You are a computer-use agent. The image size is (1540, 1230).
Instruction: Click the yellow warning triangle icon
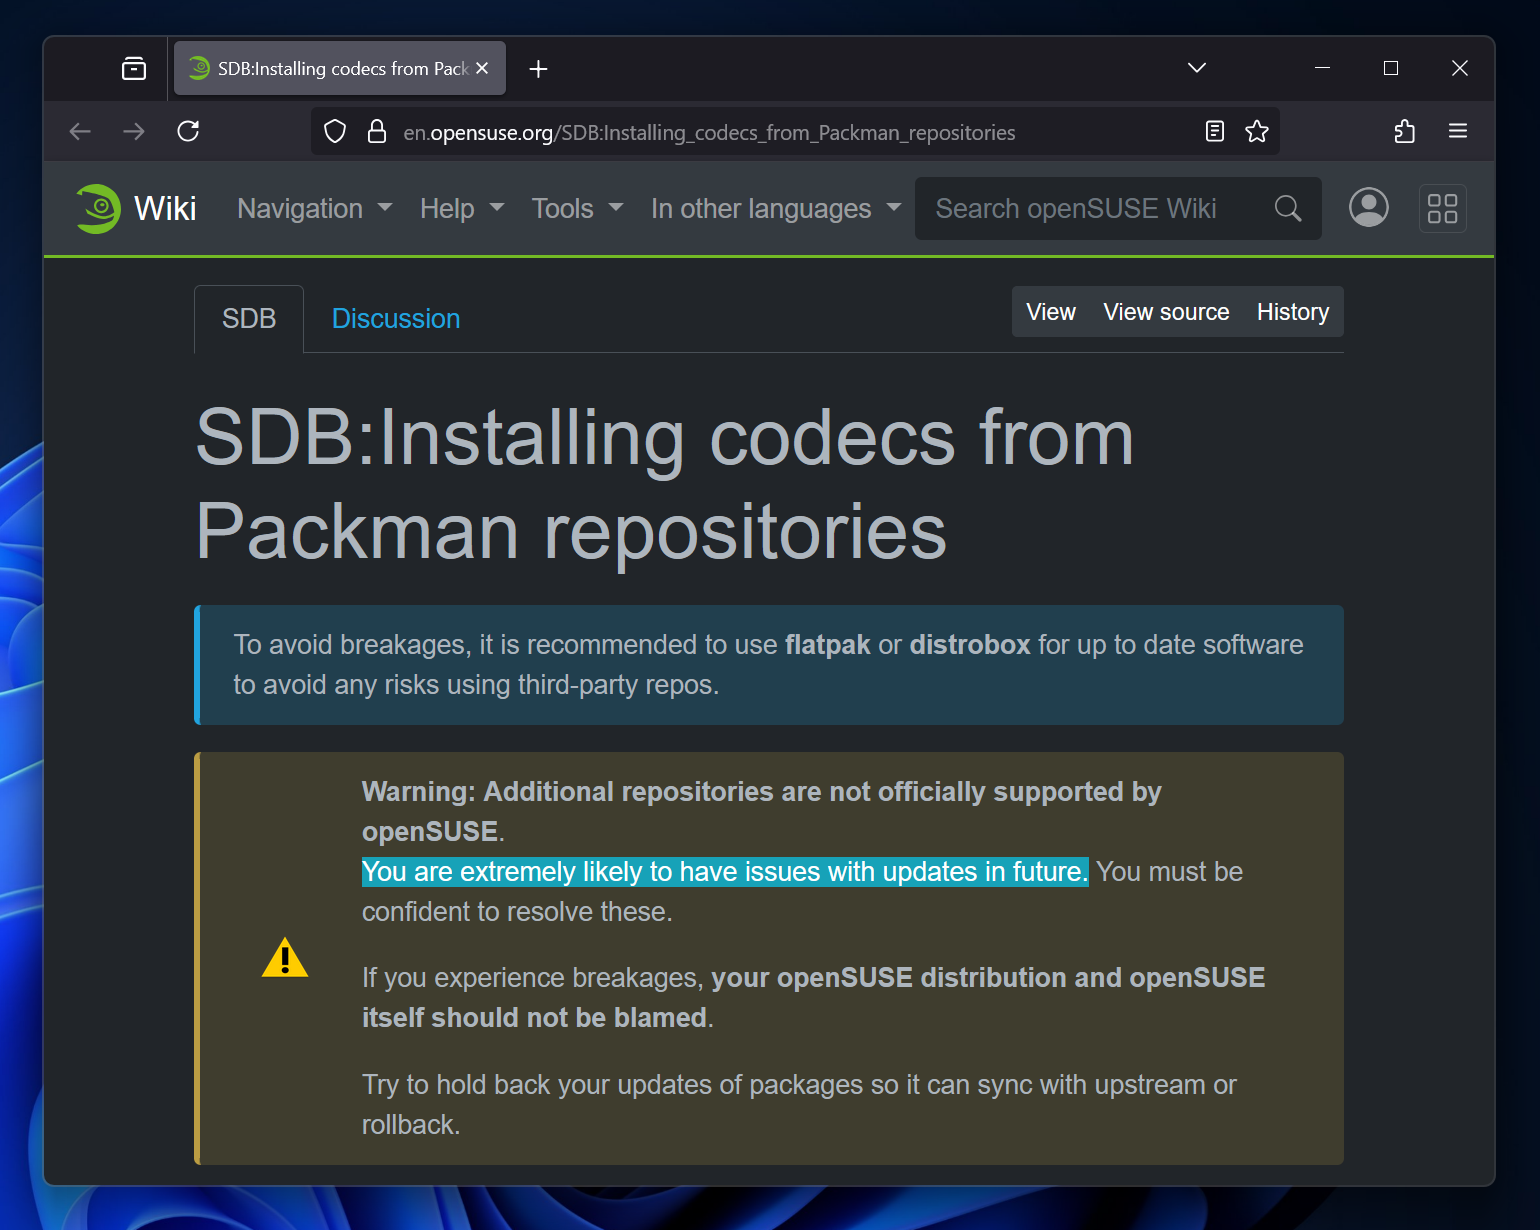285,958
